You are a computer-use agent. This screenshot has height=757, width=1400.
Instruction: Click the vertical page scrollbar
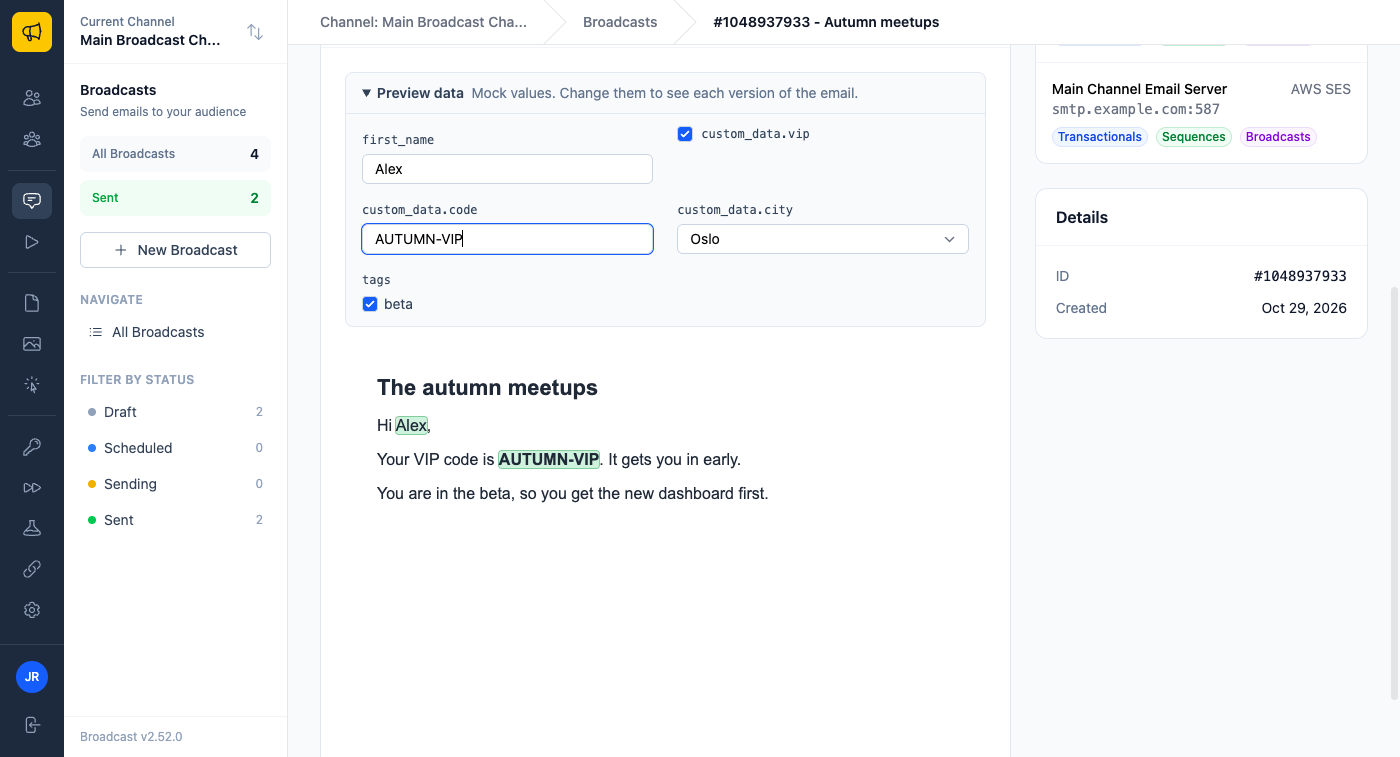click(x=1394, y=494)
